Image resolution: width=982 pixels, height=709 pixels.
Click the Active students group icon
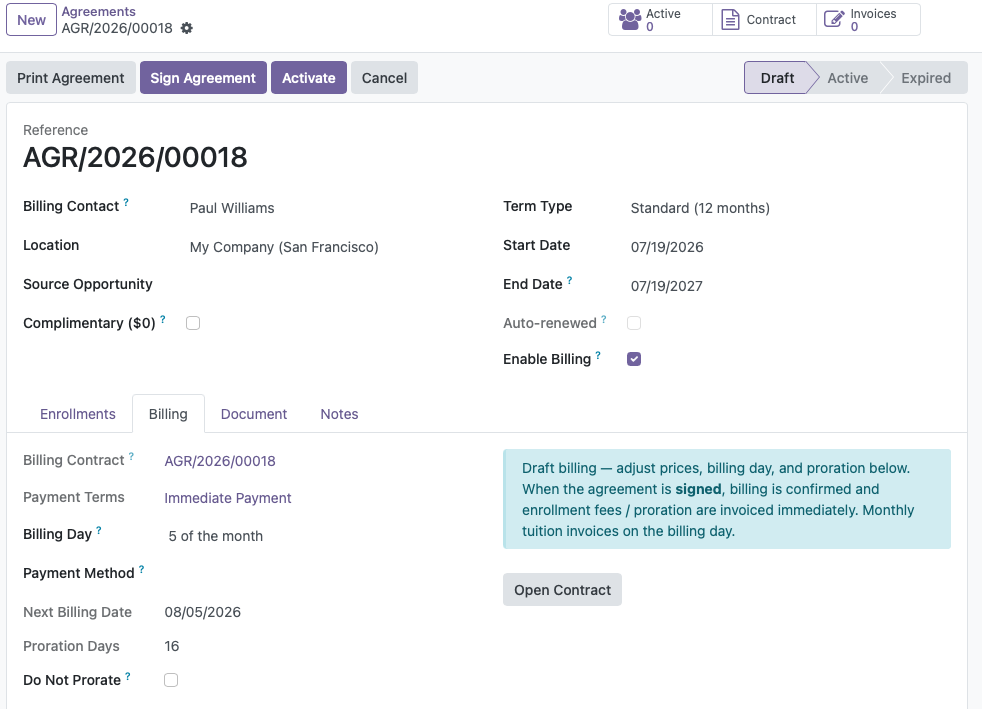[x=630, y=19]
